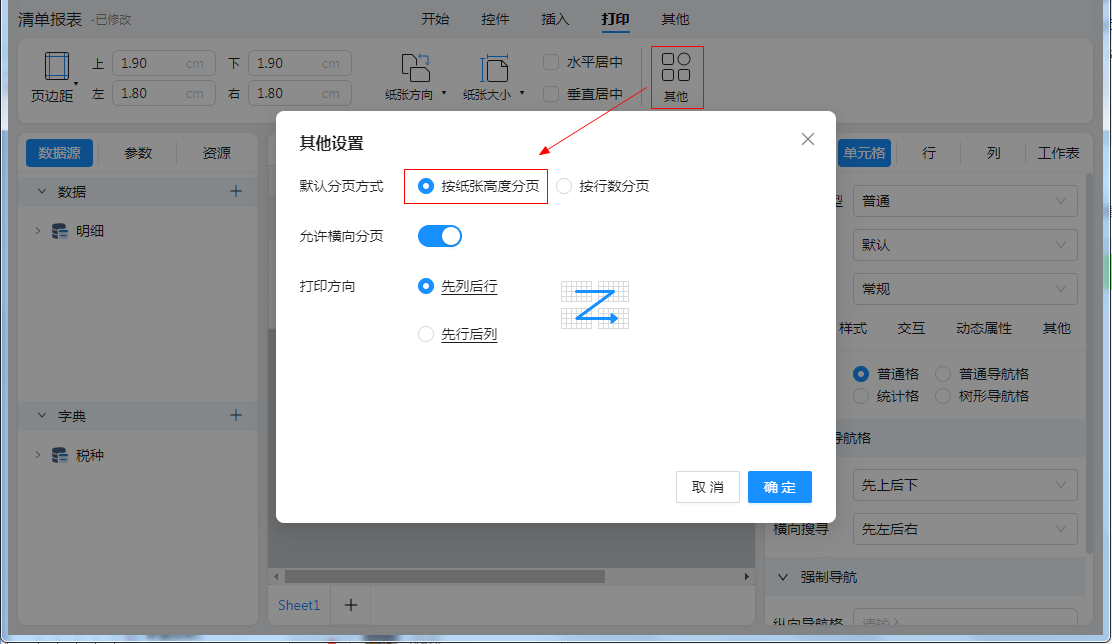Add dictionary with plus icon beside 字典
The width and height of the screenshot is (1112, 644).
pos(236,415)
